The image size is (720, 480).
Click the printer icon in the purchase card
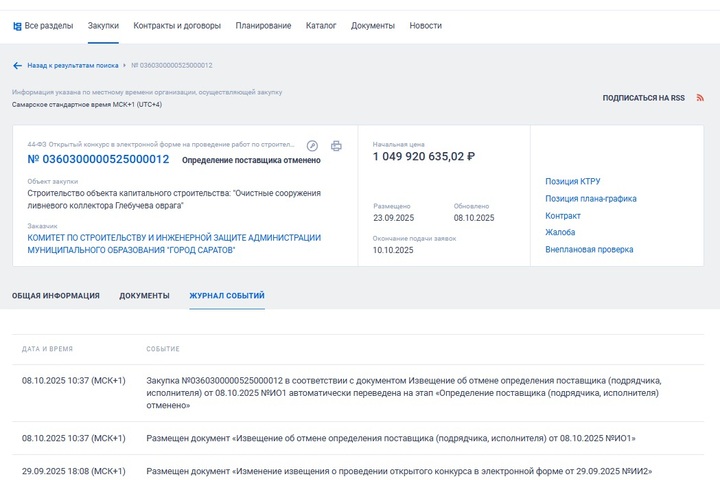(x=336, y=145)
